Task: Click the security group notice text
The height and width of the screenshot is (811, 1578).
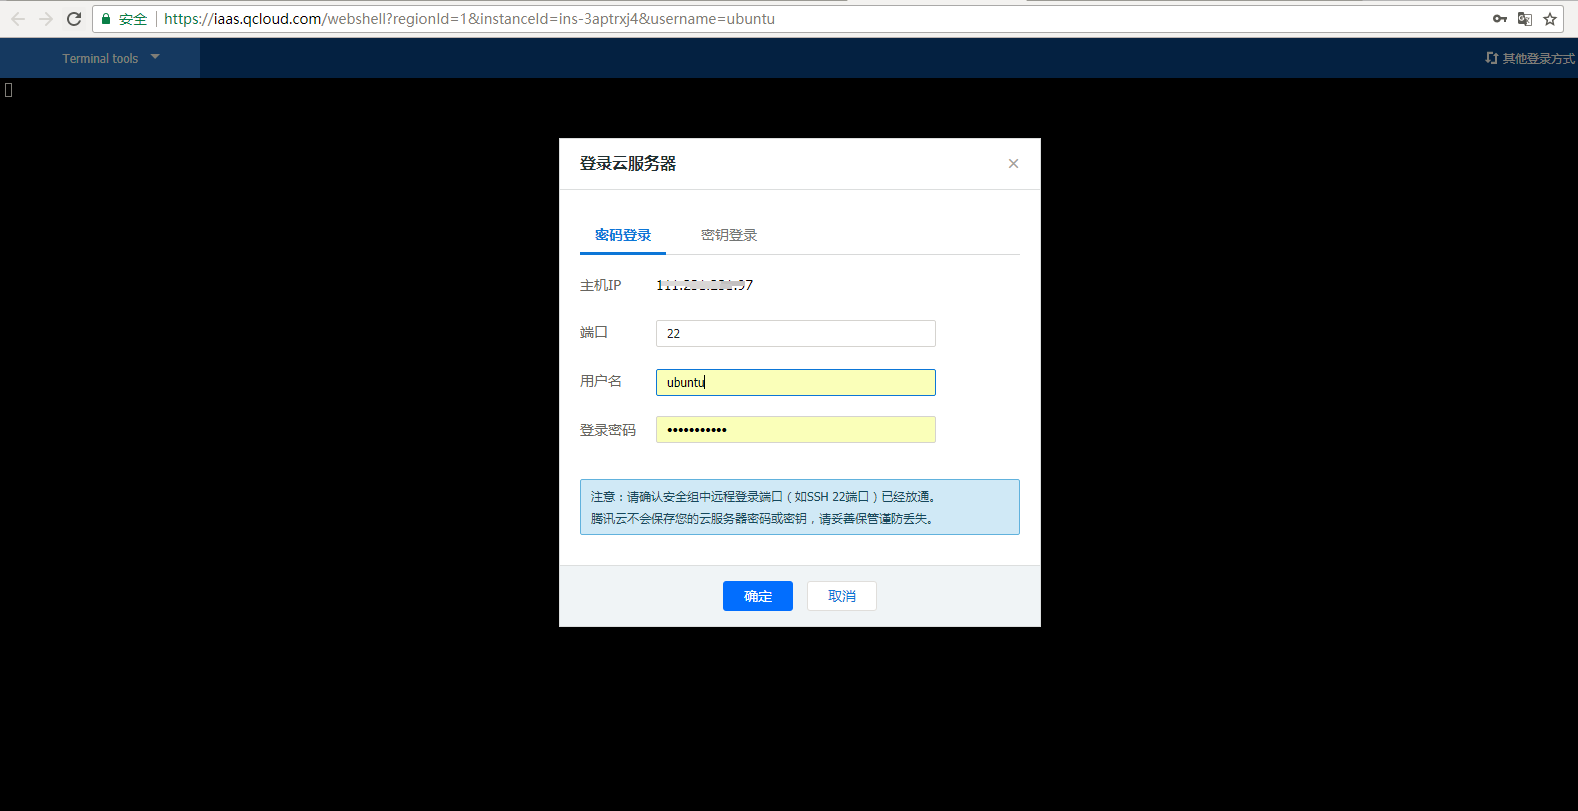Action: (800, 507)
